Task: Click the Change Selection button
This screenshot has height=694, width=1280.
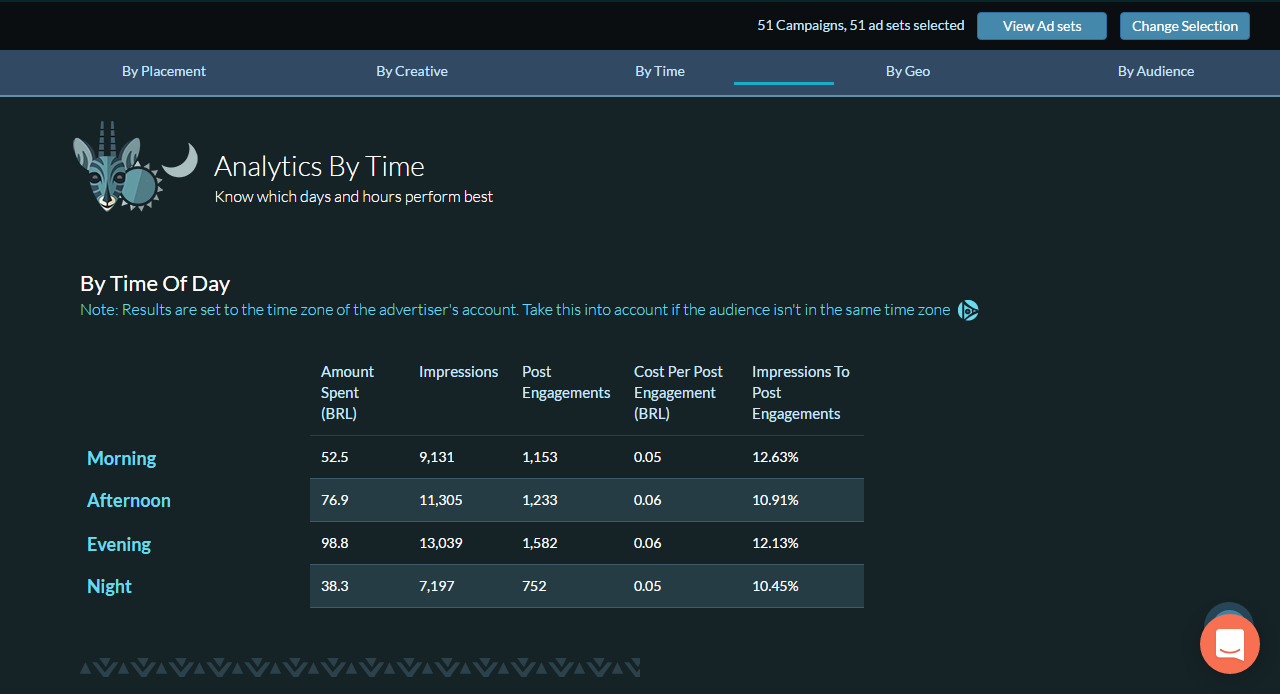Action: tap(1185, 26)
